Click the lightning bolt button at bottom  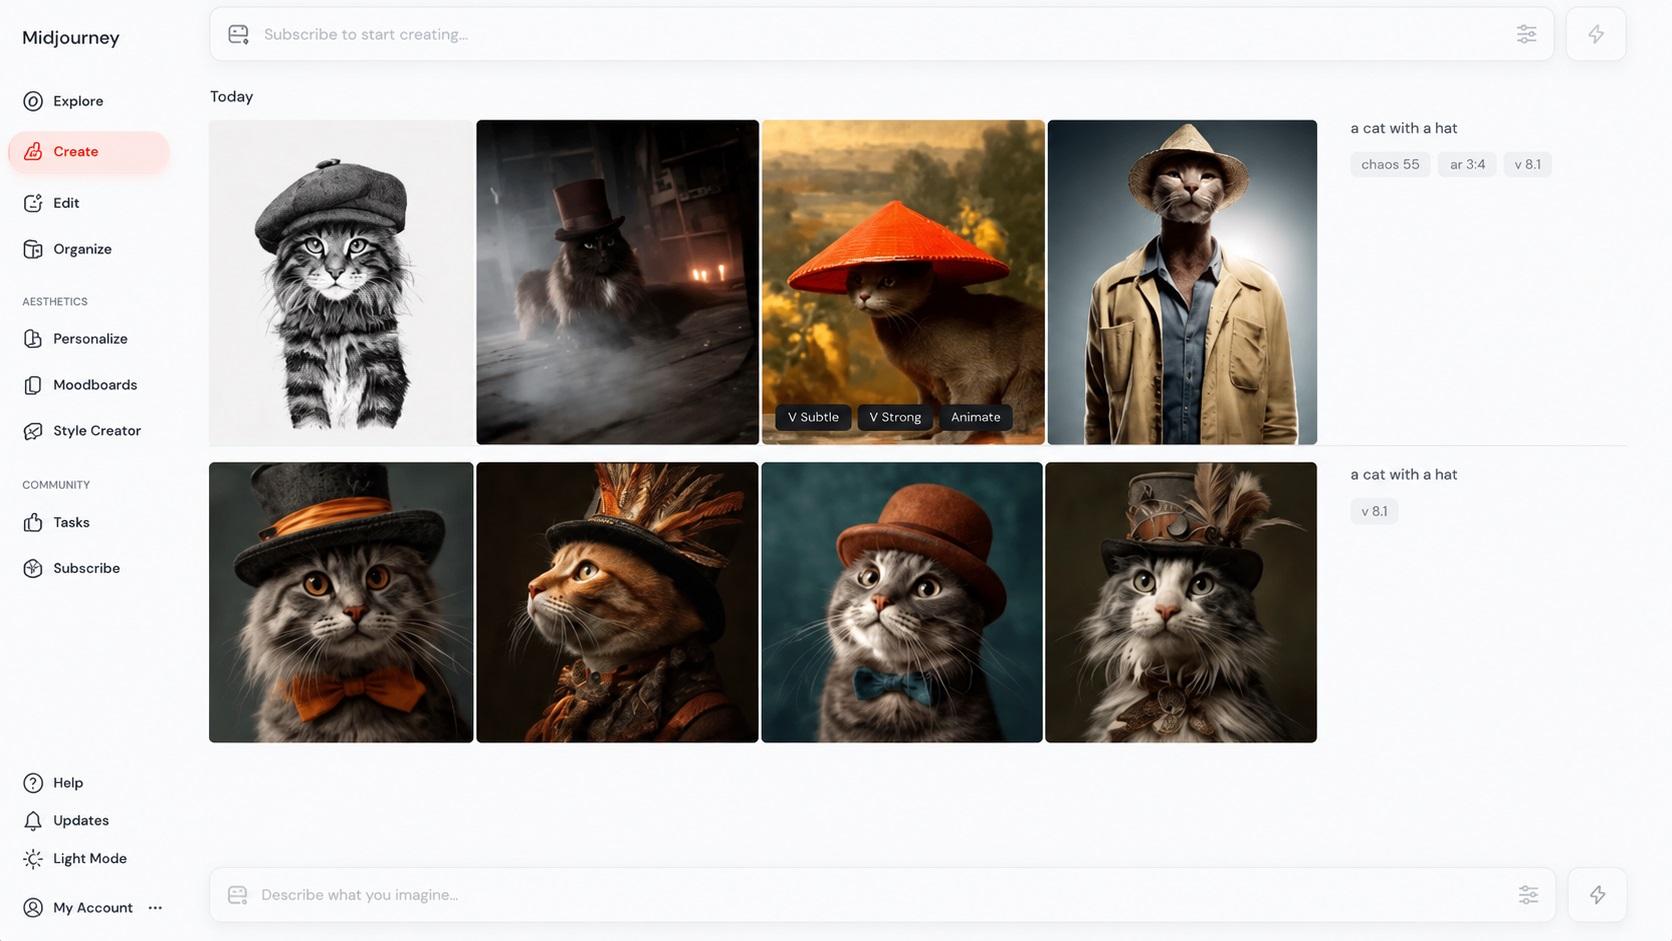(1597, 895)
